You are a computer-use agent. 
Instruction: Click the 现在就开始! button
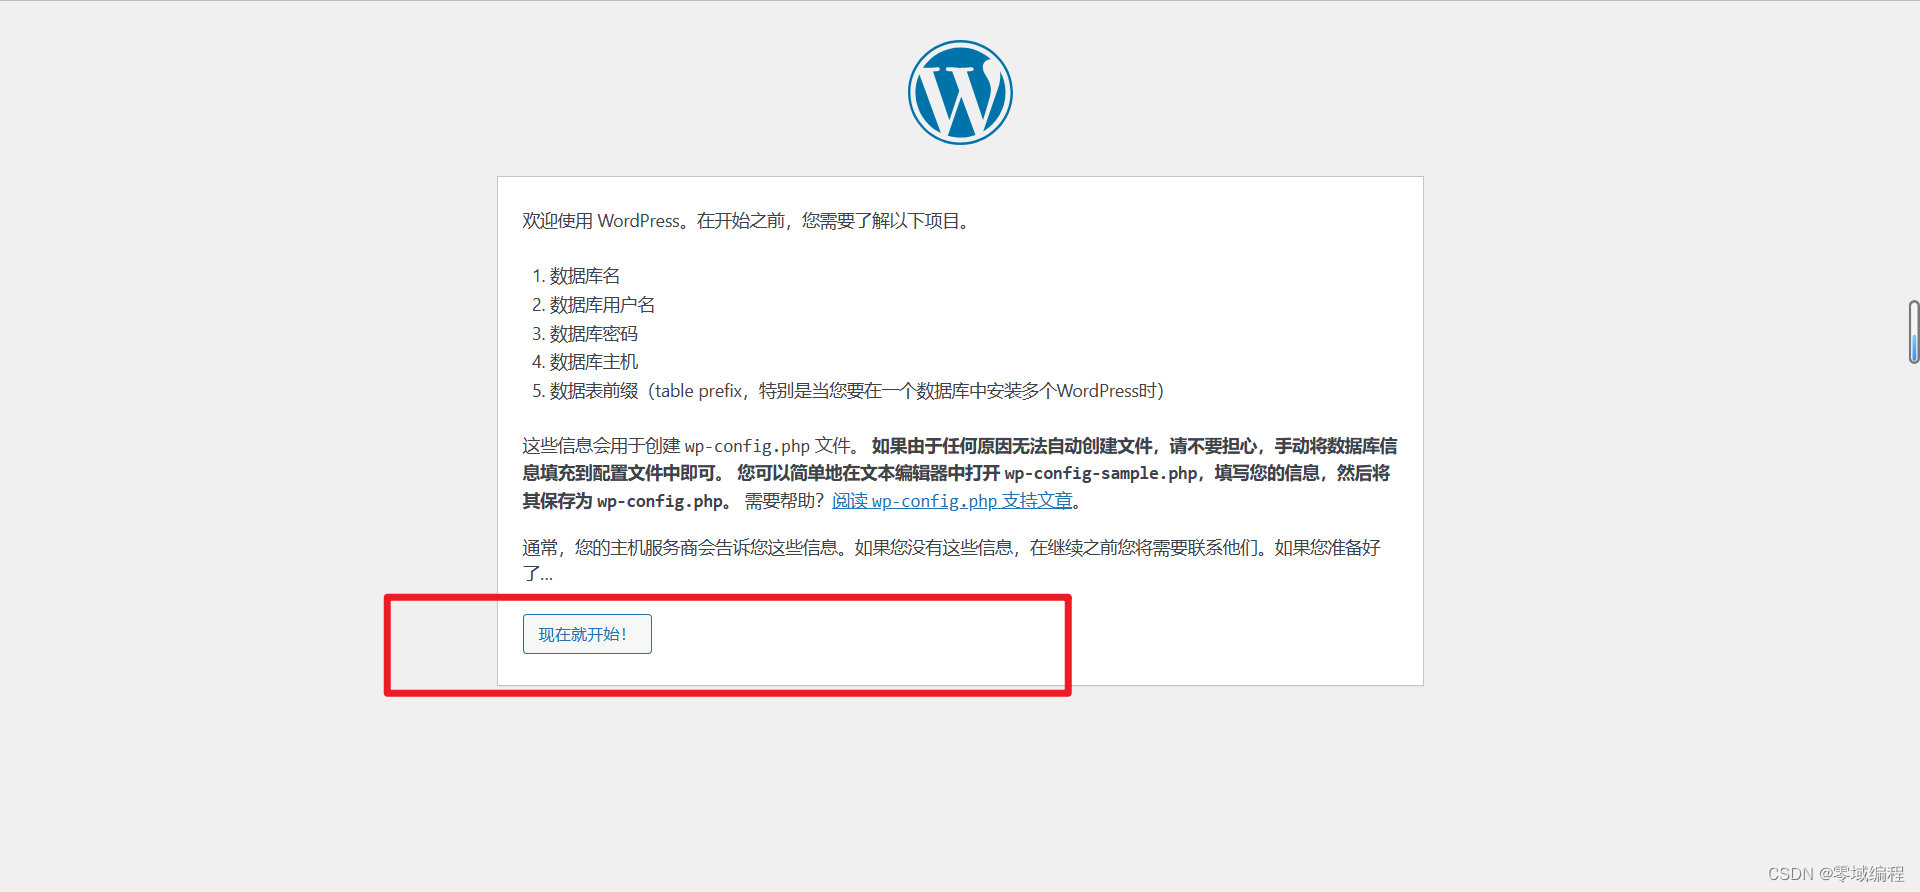click(587, 634)
